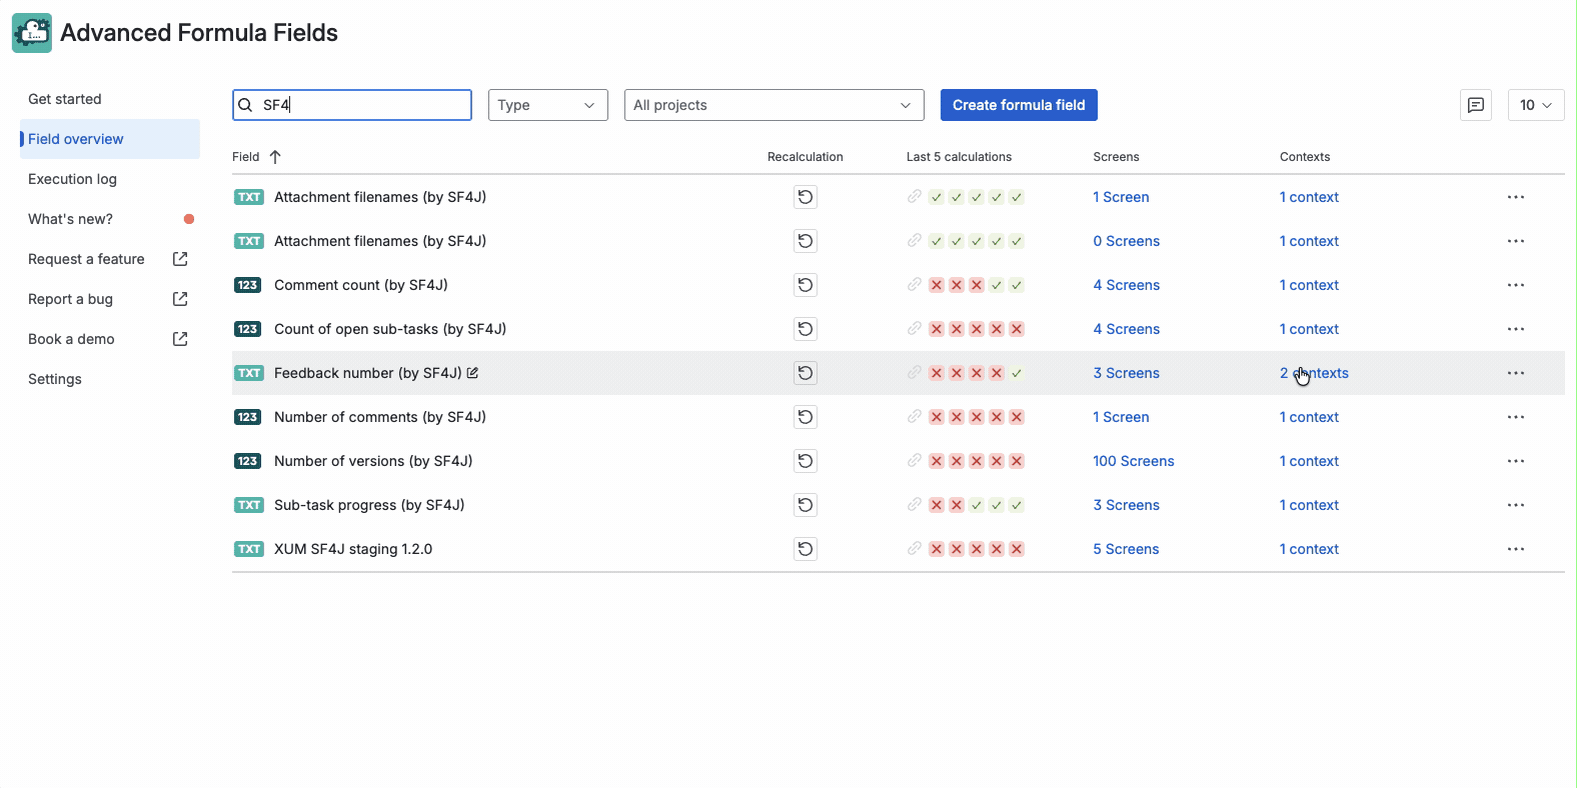Go to Execution log in sidebar
The width and height of the screenshot is (1577, 788).
72,179
